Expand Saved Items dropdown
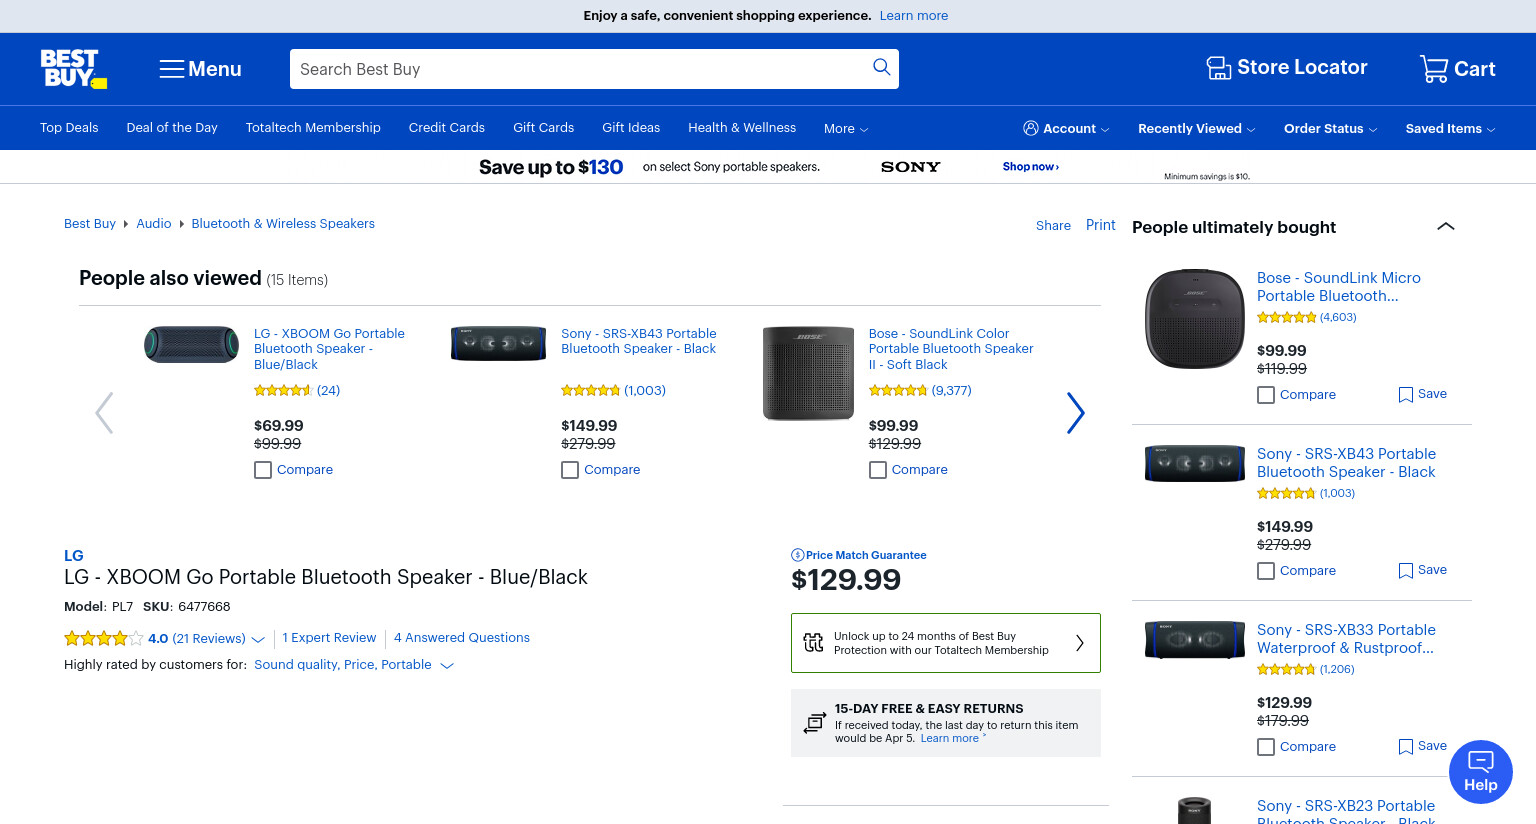 [1450, 129]
